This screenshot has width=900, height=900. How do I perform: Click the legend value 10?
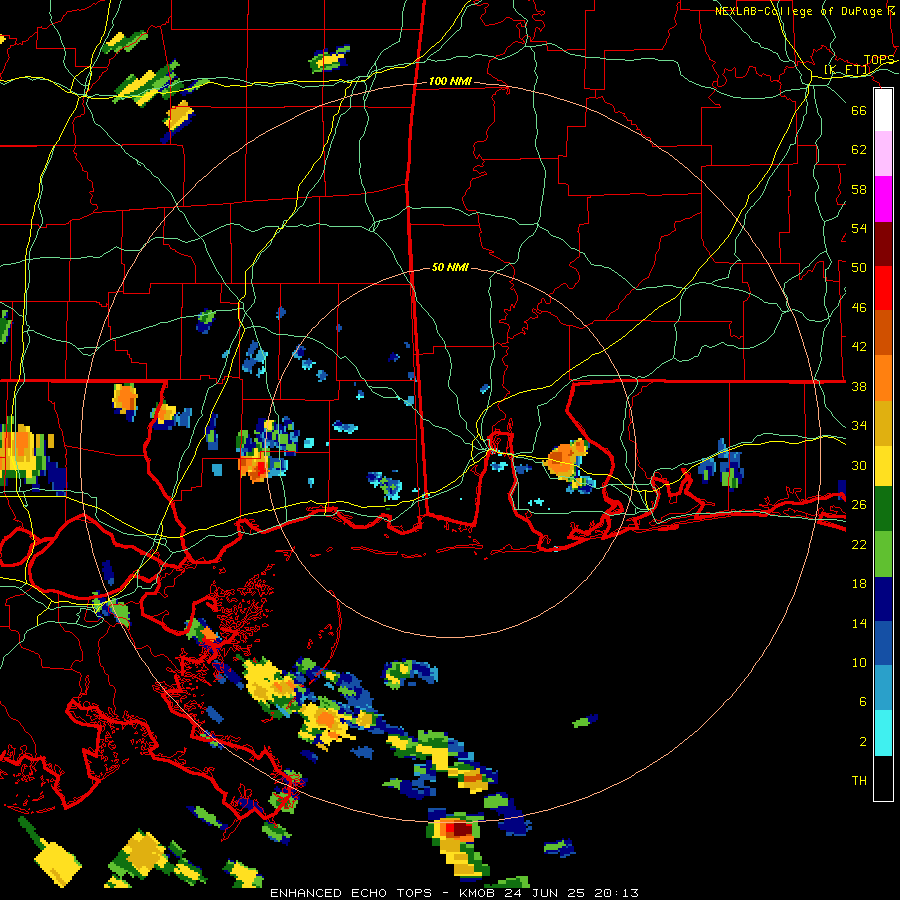tap(859, 662)
